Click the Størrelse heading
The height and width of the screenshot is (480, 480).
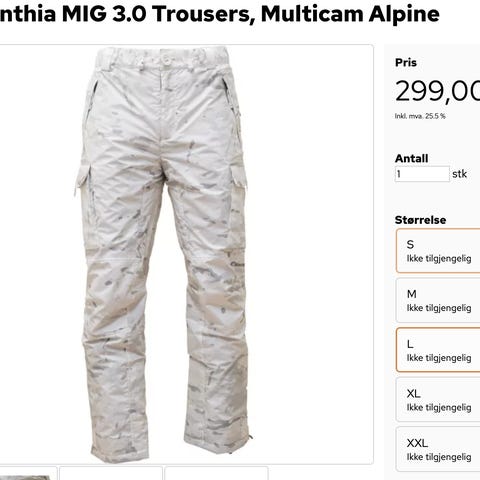click(x=420, y=220)
